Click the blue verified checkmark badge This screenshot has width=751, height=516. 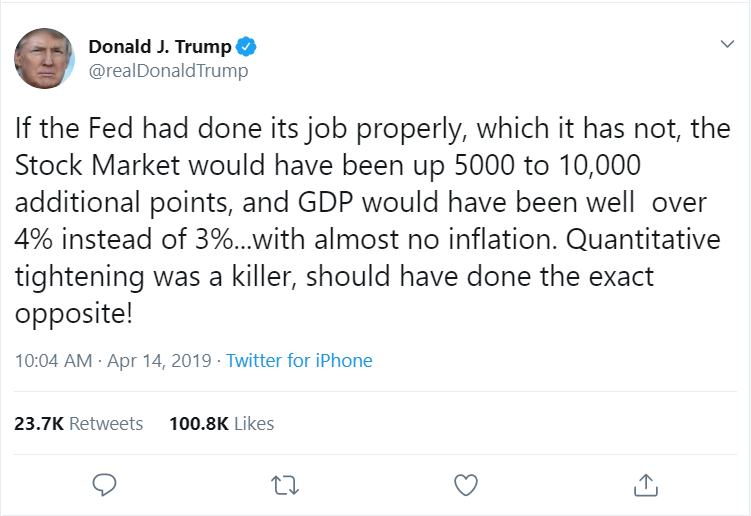tap(246, 46)
